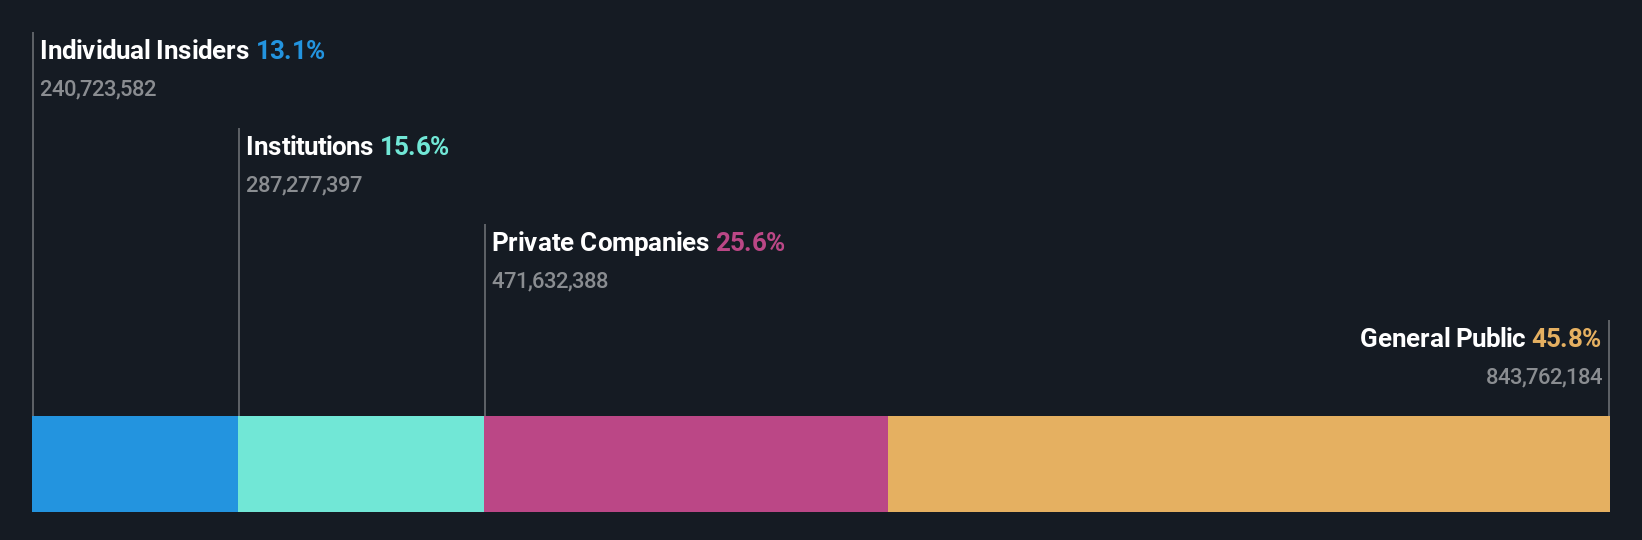Click the vertical line beside General Public label

(x=1609, y=368)
